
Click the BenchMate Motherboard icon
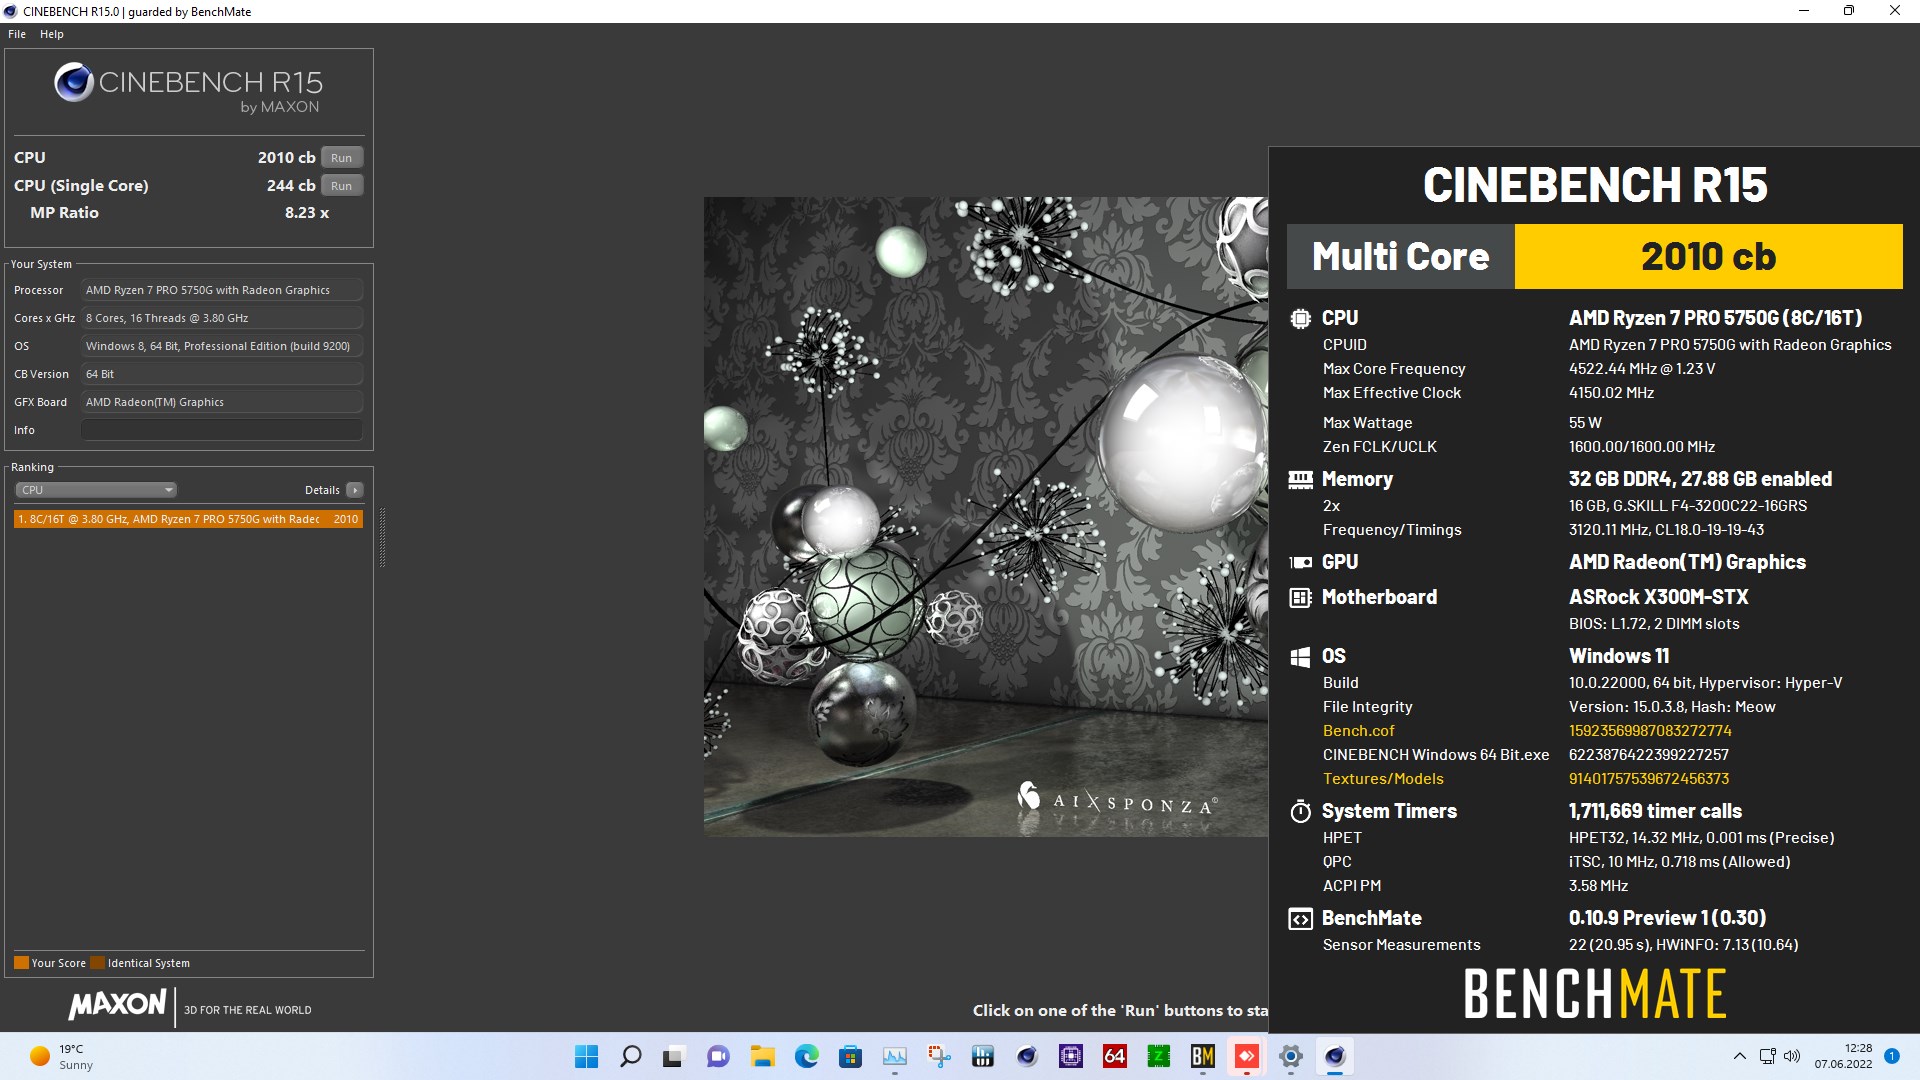pos(1300,598)
